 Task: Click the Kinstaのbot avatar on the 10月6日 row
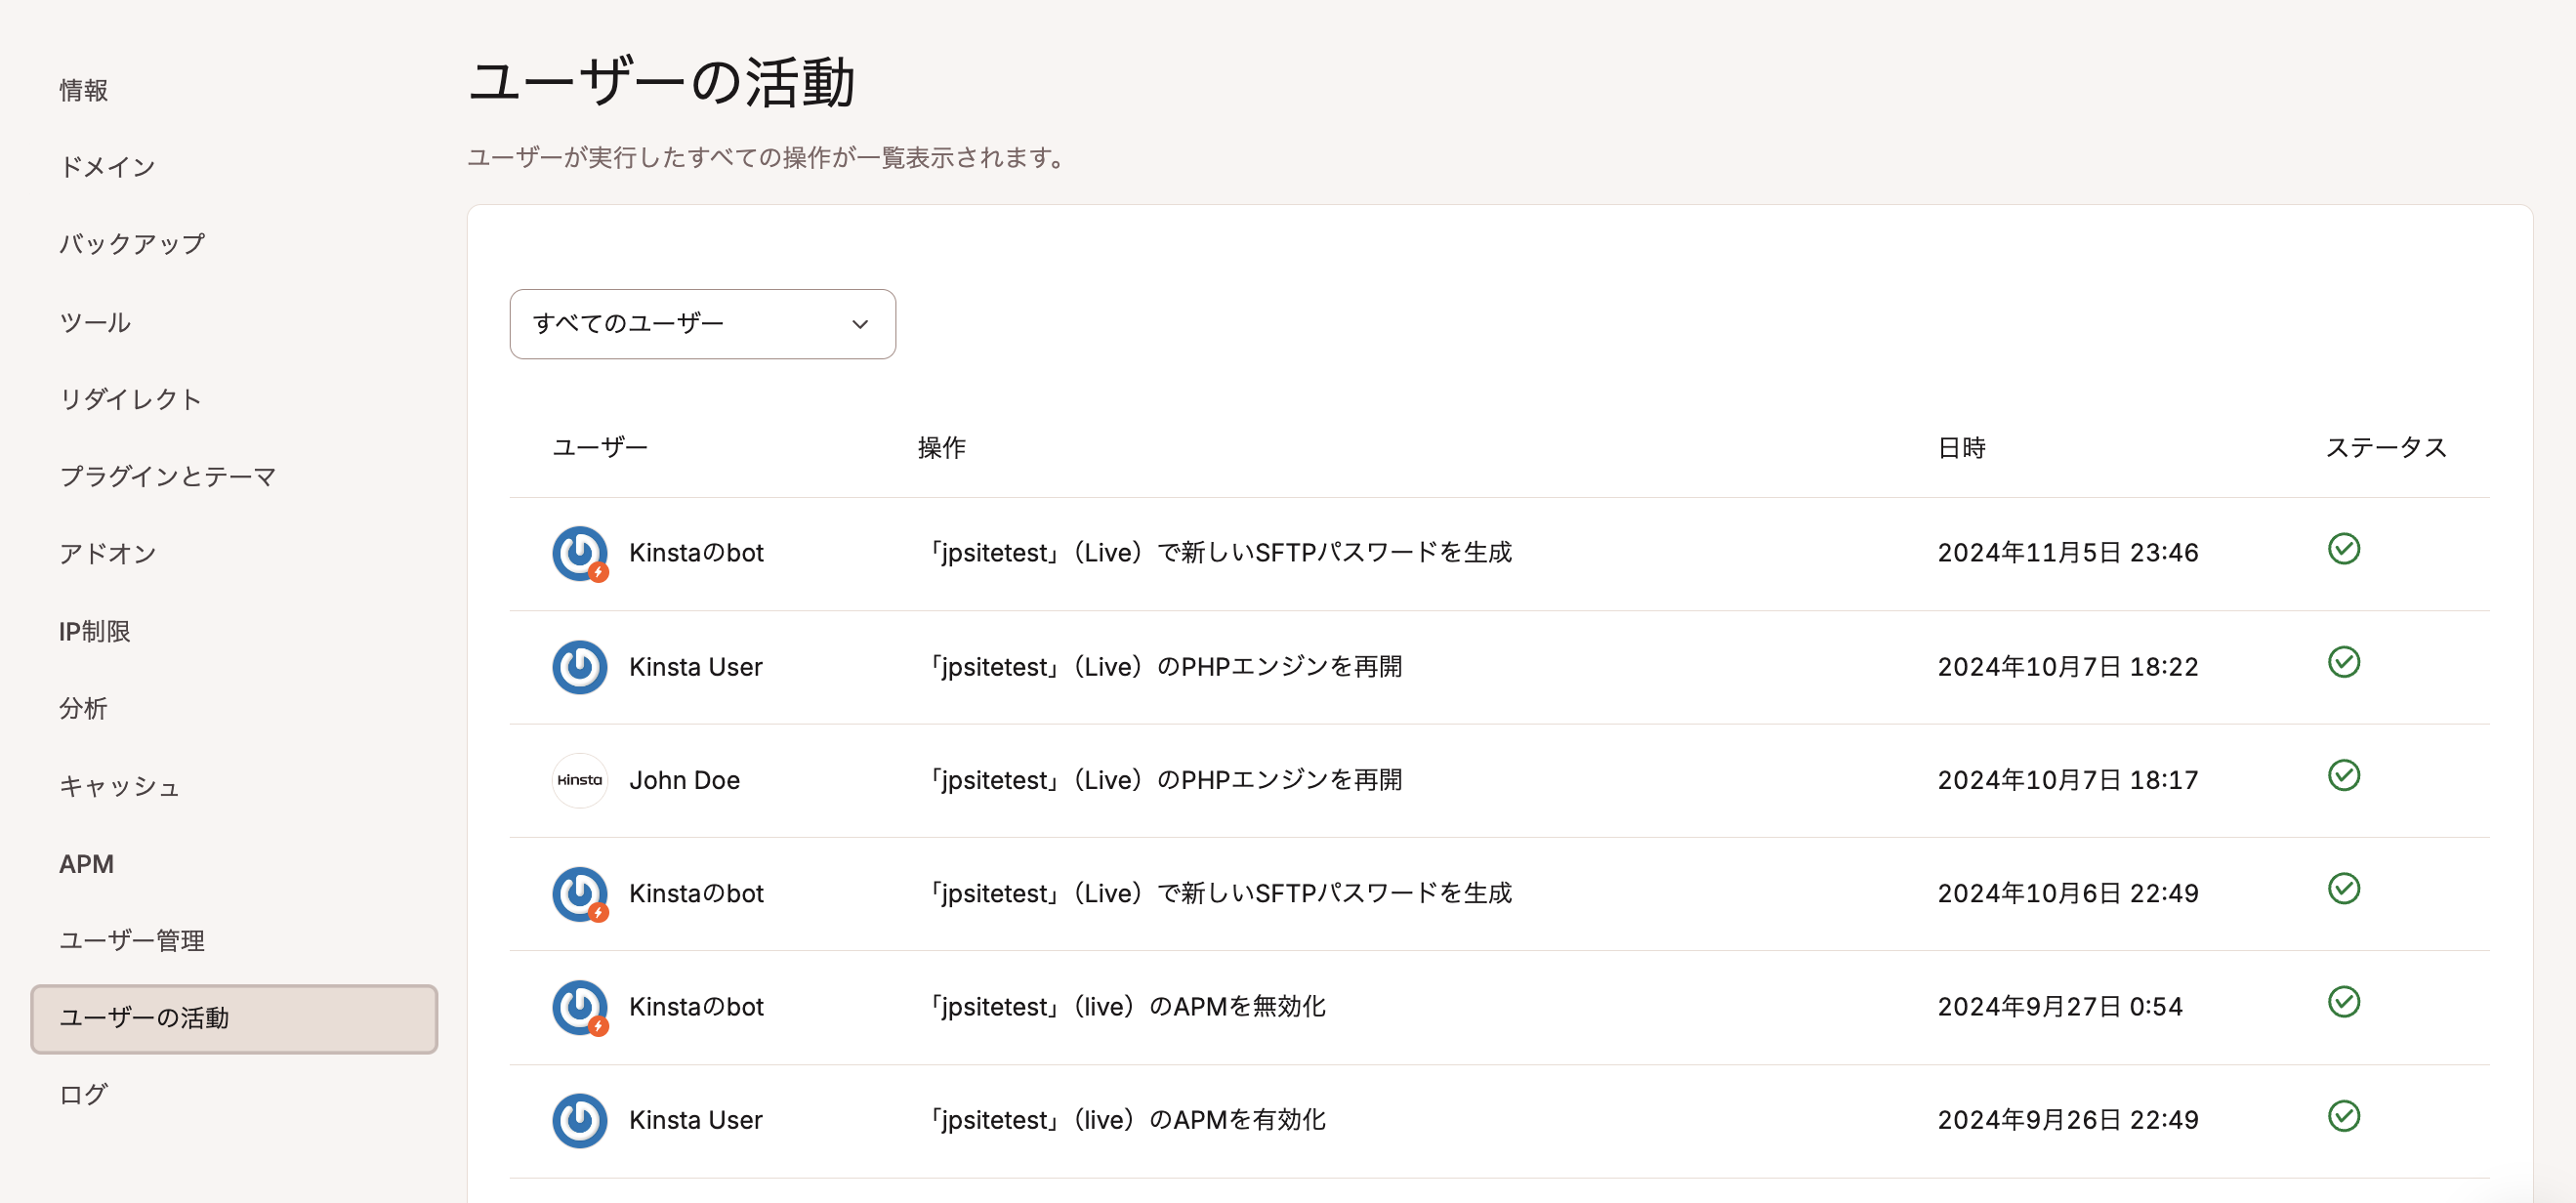pyautogui.click(x=579, y=893)
